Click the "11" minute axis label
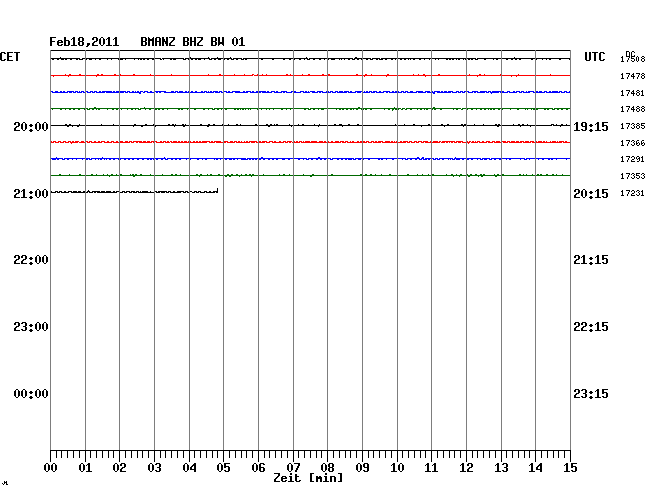650x494 pixels. pyautogui.click(x=431, y=468)
